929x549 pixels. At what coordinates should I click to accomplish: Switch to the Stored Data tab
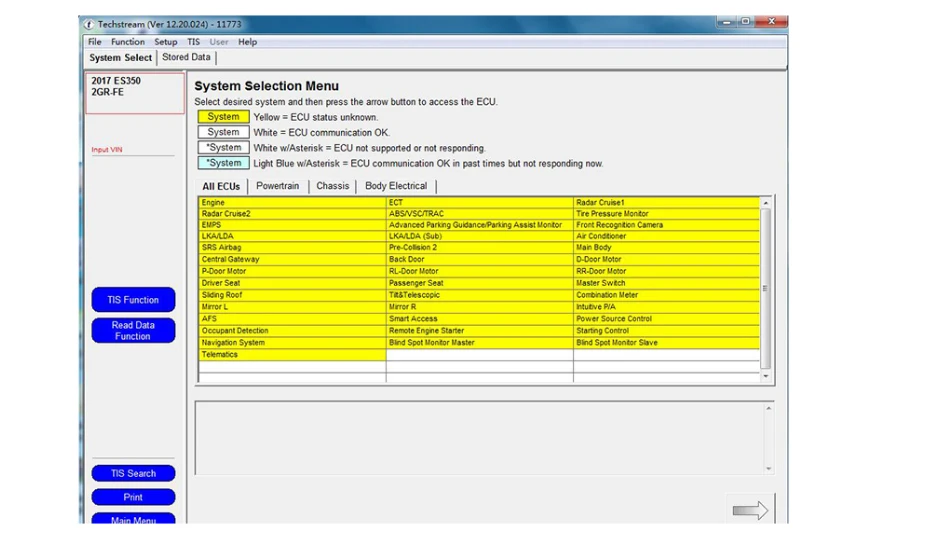click(186, 57)
